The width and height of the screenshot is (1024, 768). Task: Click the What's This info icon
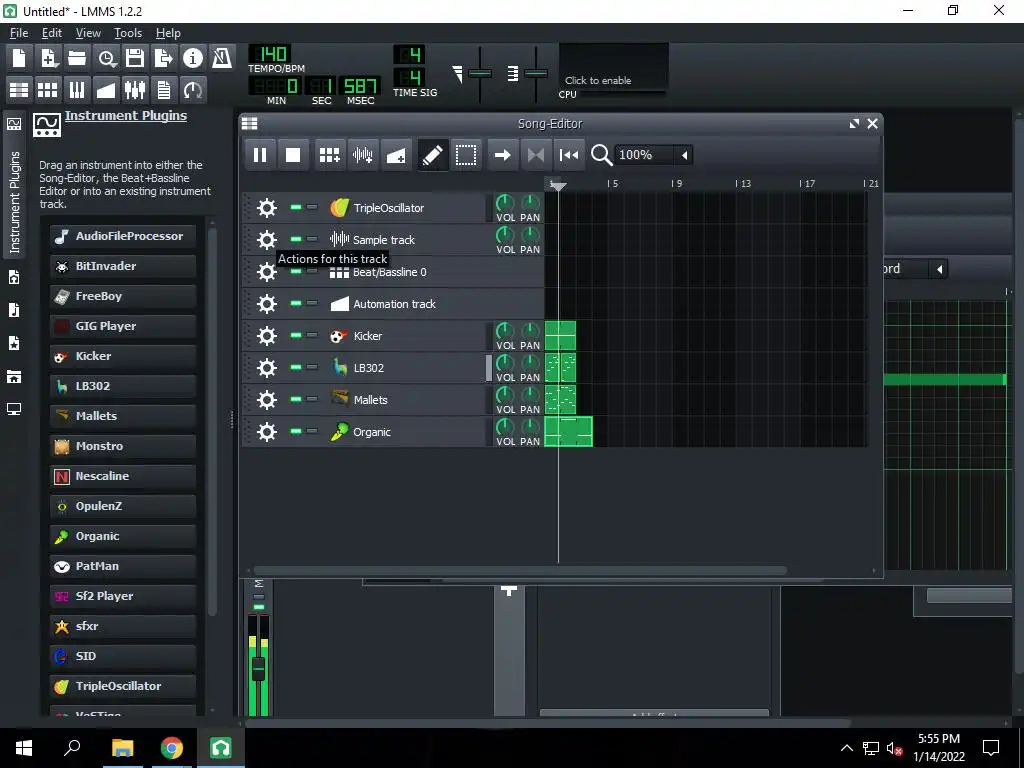(x=193, y=58)
